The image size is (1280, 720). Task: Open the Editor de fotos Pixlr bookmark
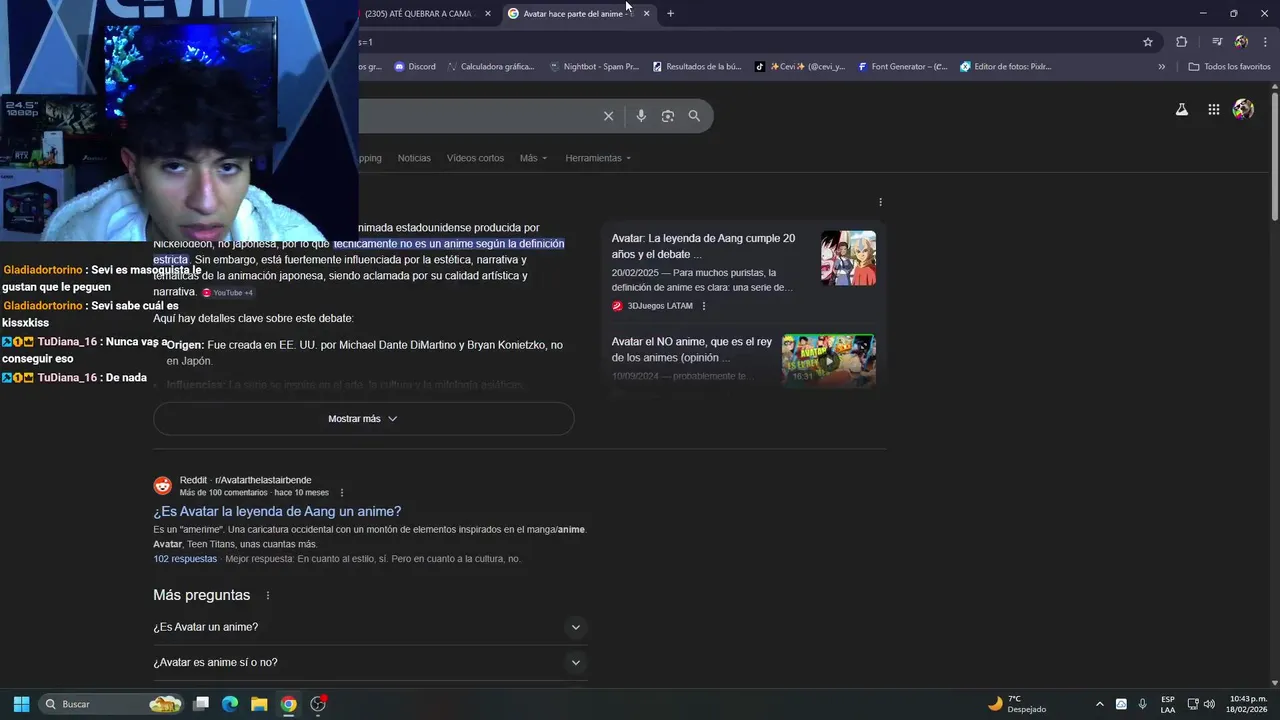point(1006,67)
